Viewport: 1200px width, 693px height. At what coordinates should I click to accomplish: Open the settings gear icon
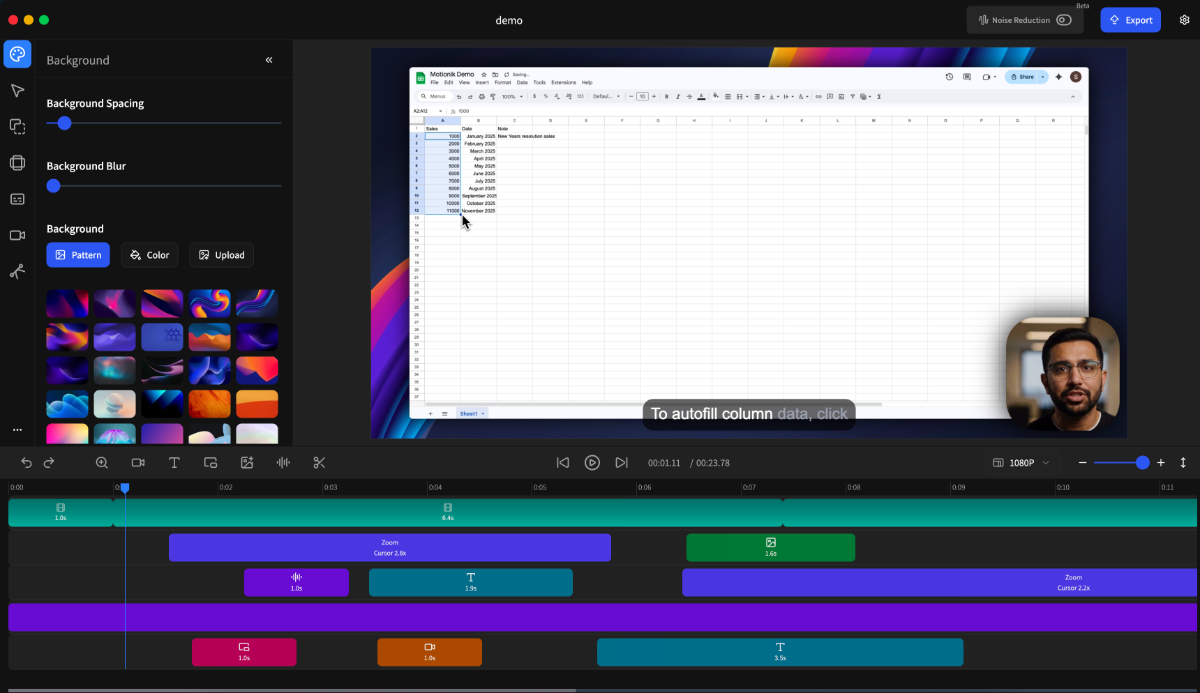[1184, 20]
